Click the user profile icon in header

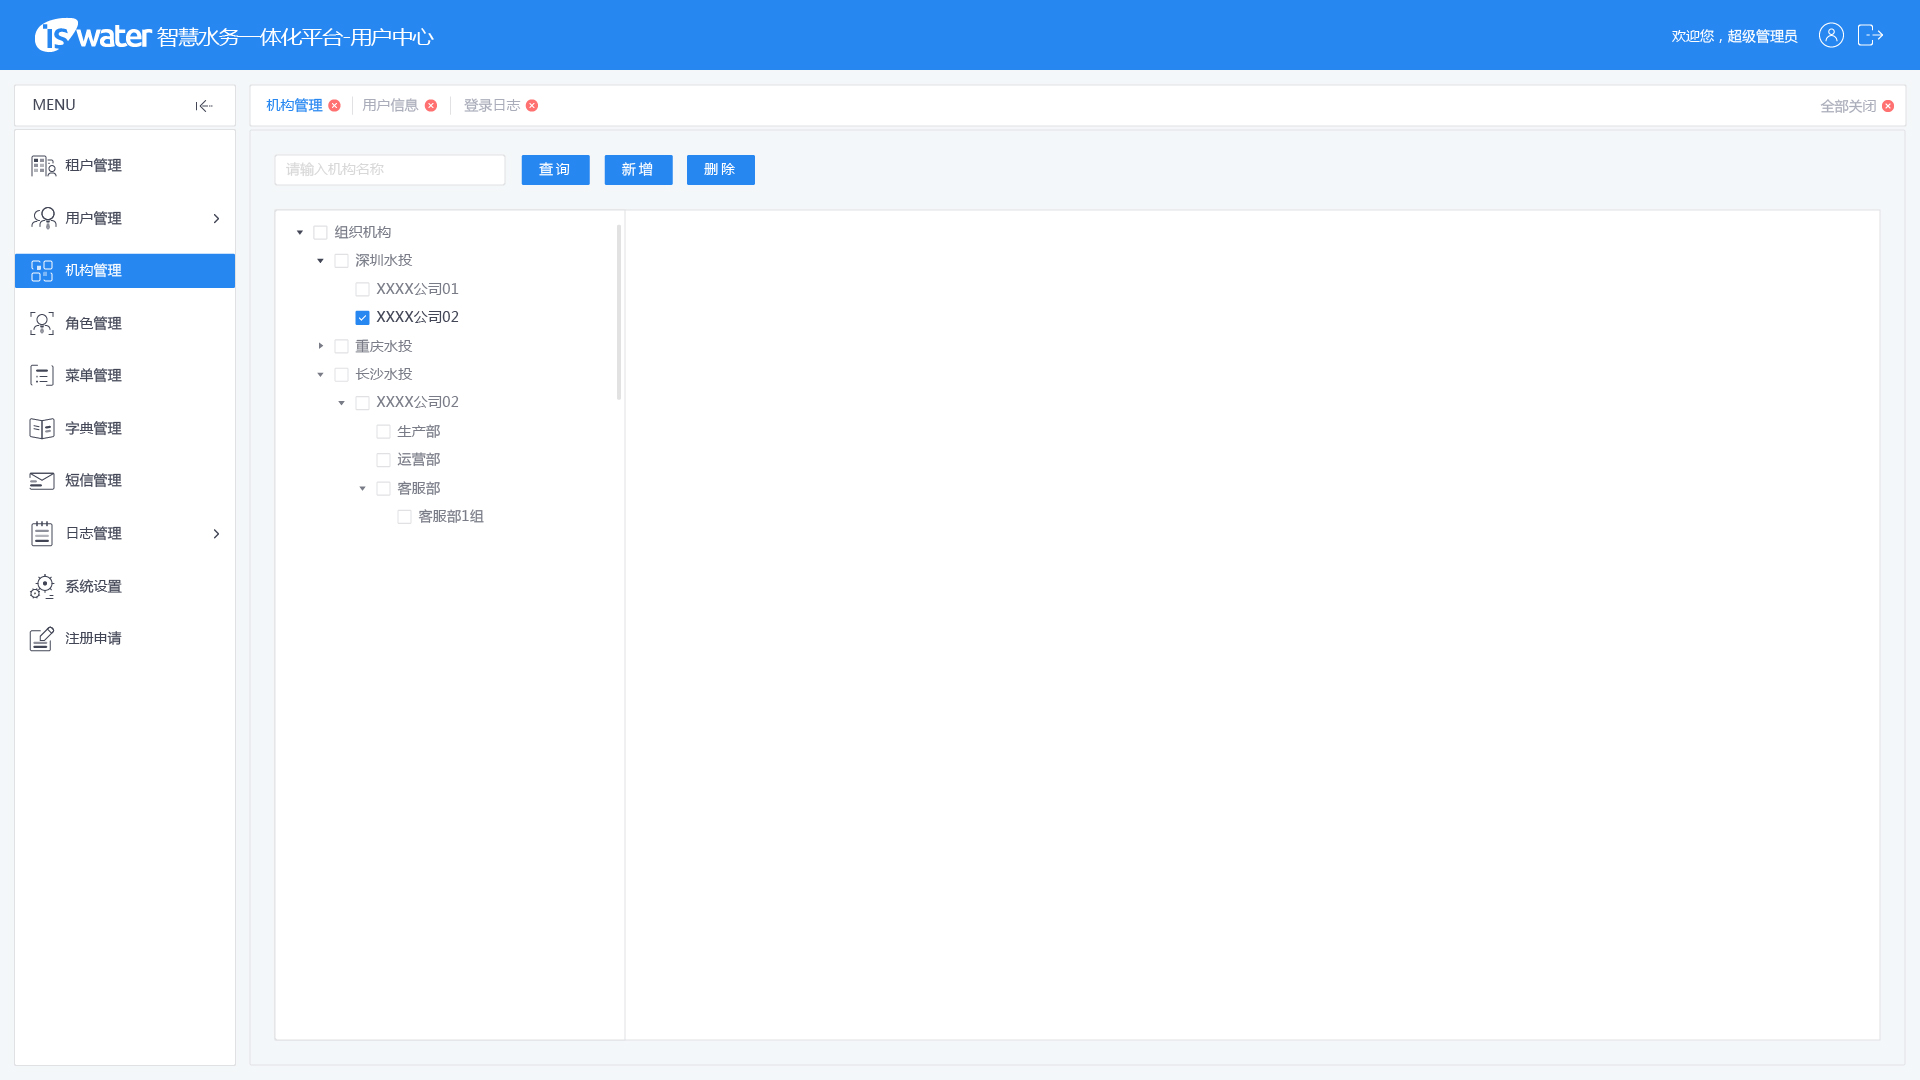click(x=1831, y=36)
